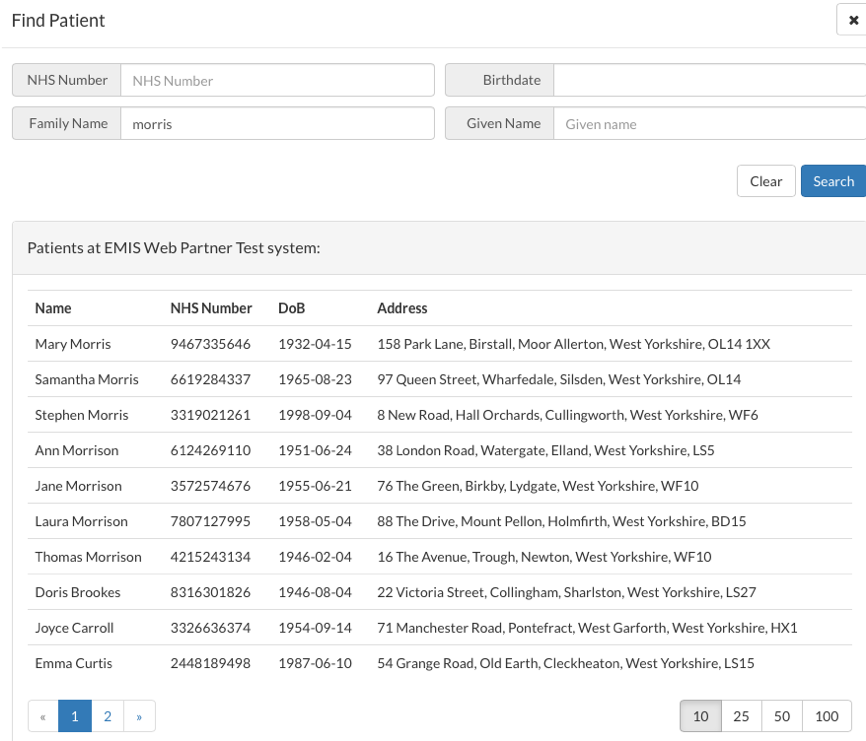Select patient Mary Morris

[73, 344]
